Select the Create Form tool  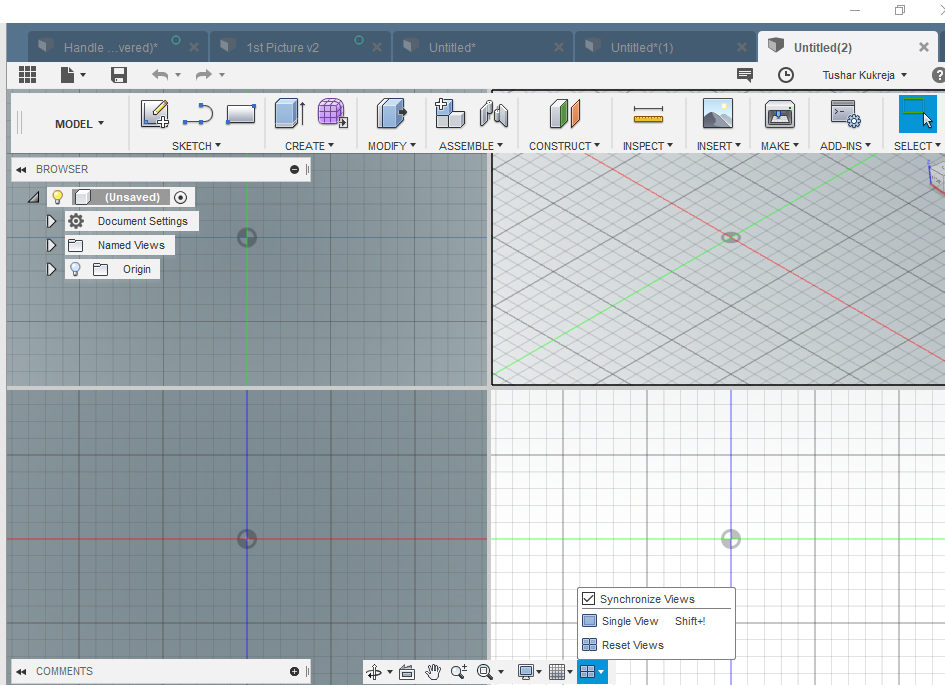coord(333,113)
